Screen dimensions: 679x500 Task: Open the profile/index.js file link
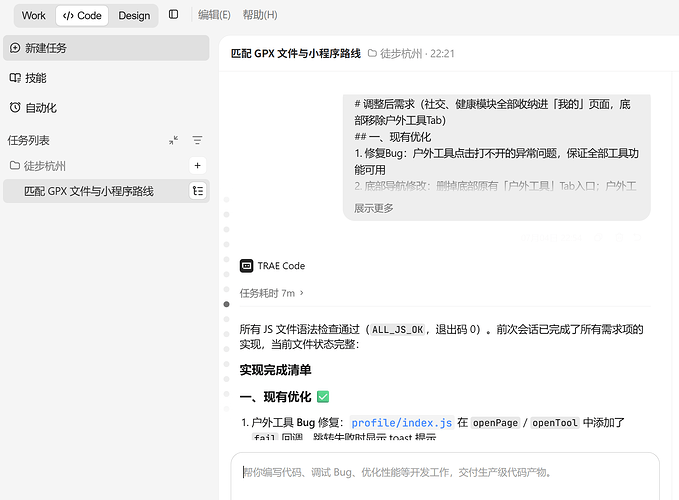click(x=401, y=423)
